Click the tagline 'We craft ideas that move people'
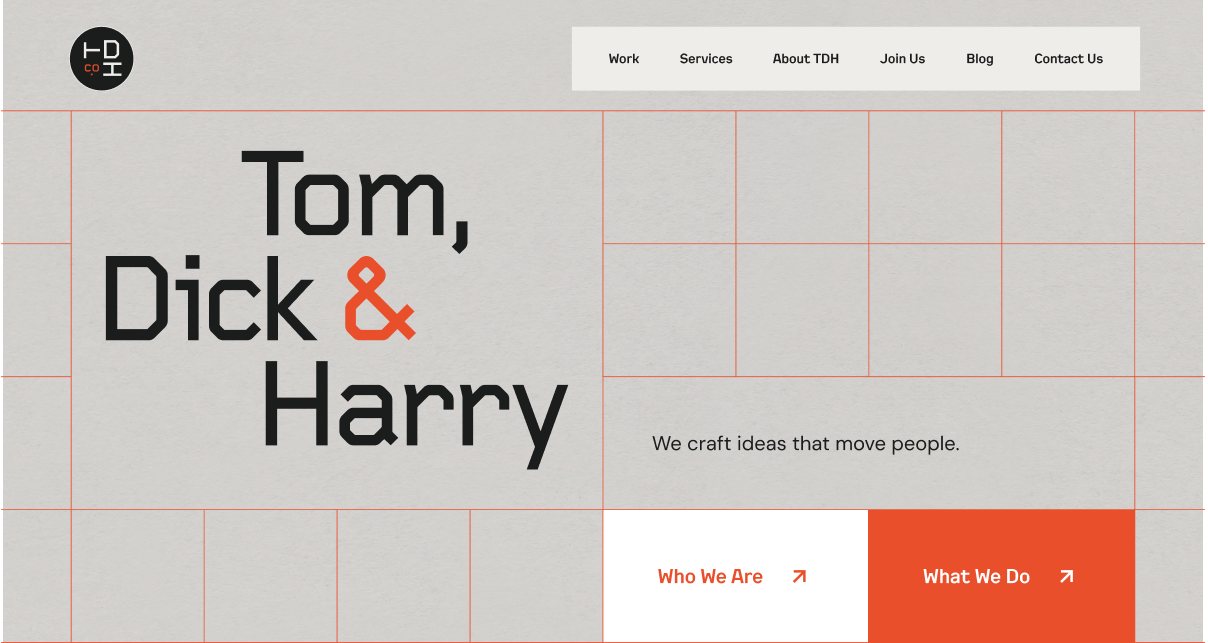Viewport: 1208px width, 643px height. pyautogui.click(x=805, y=443)
